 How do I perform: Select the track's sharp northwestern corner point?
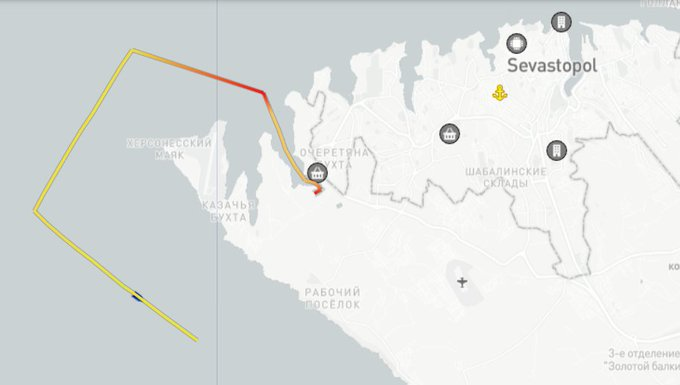coord(132,51)
